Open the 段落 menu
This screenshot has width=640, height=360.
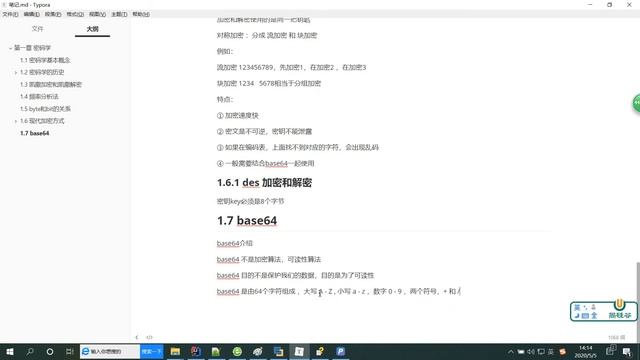53,14
